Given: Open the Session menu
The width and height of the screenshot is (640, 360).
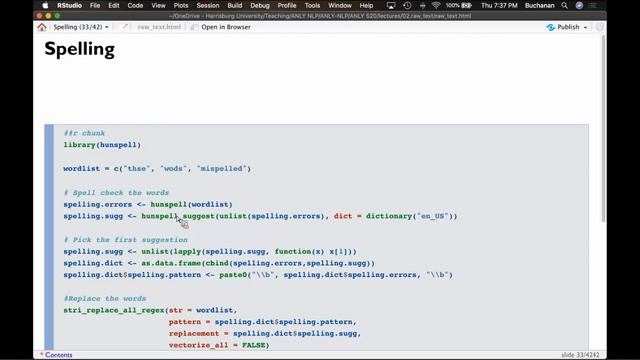Looking at the screenshot, I should [x=208, y=5].
